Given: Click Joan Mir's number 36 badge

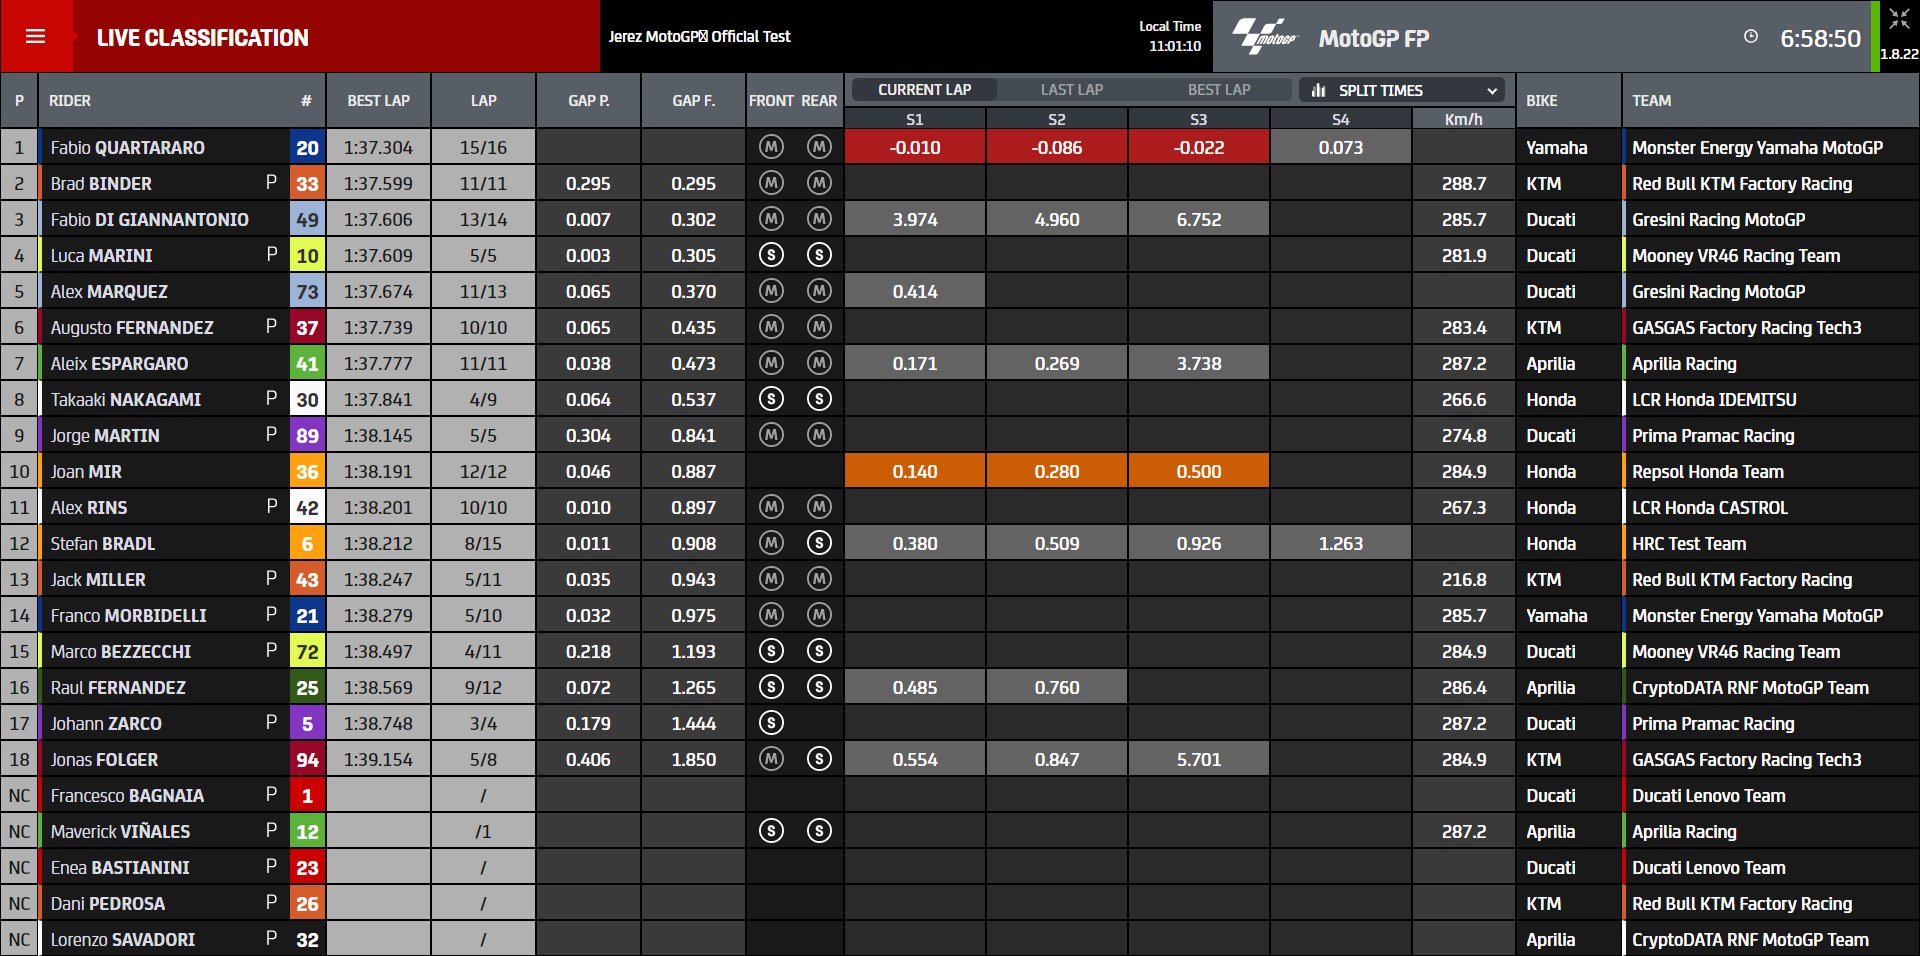Looking at the screenshot, I should pyautogui.click(x=307, y=472).
